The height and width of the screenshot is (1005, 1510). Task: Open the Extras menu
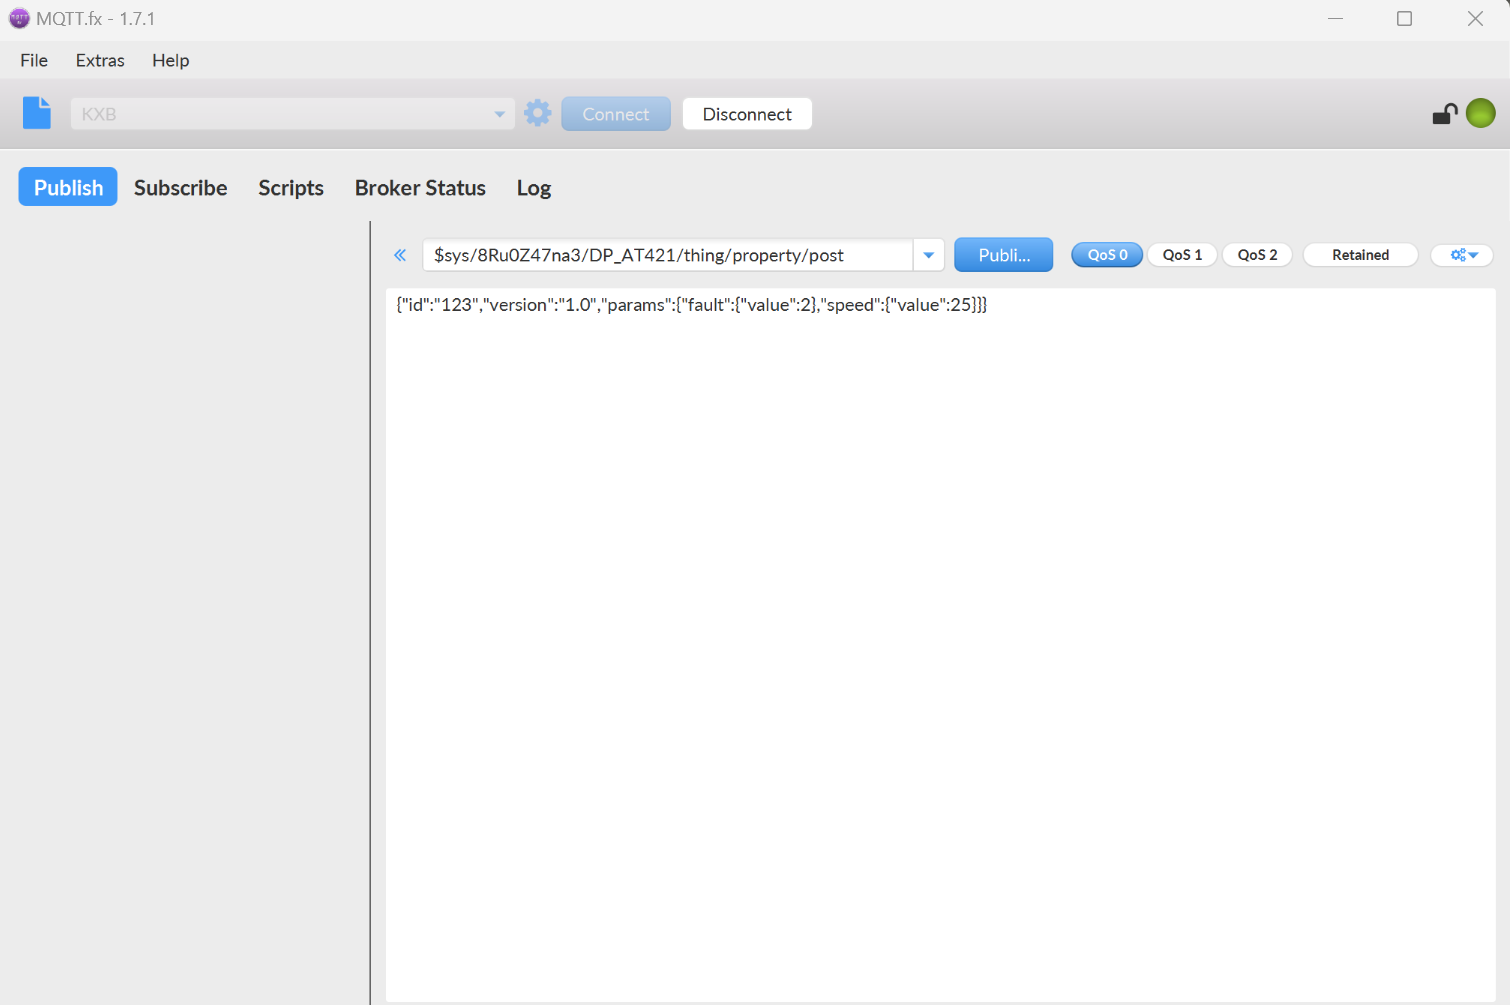[x=100, y=60]
